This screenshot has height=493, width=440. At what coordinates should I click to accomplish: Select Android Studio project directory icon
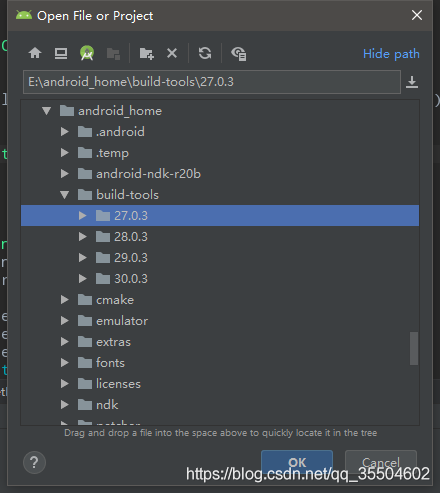pos(87,53)
